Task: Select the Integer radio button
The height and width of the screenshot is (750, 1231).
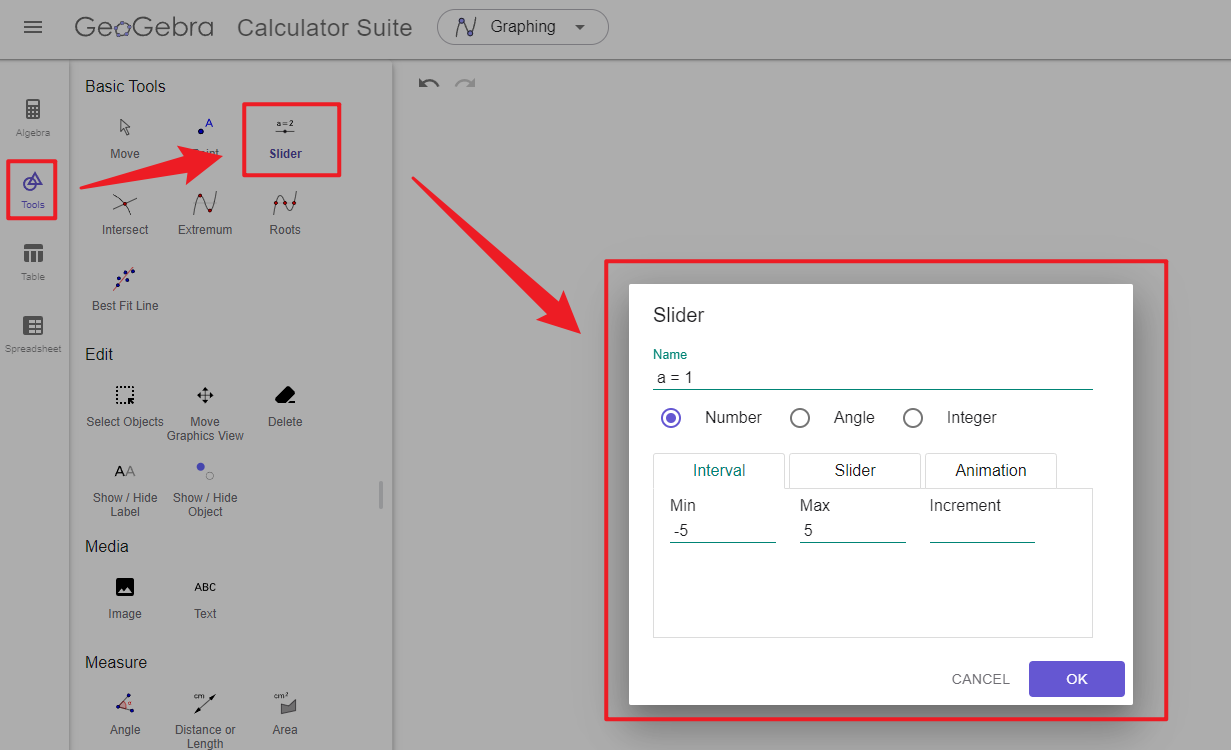Action: pos(912,417)
